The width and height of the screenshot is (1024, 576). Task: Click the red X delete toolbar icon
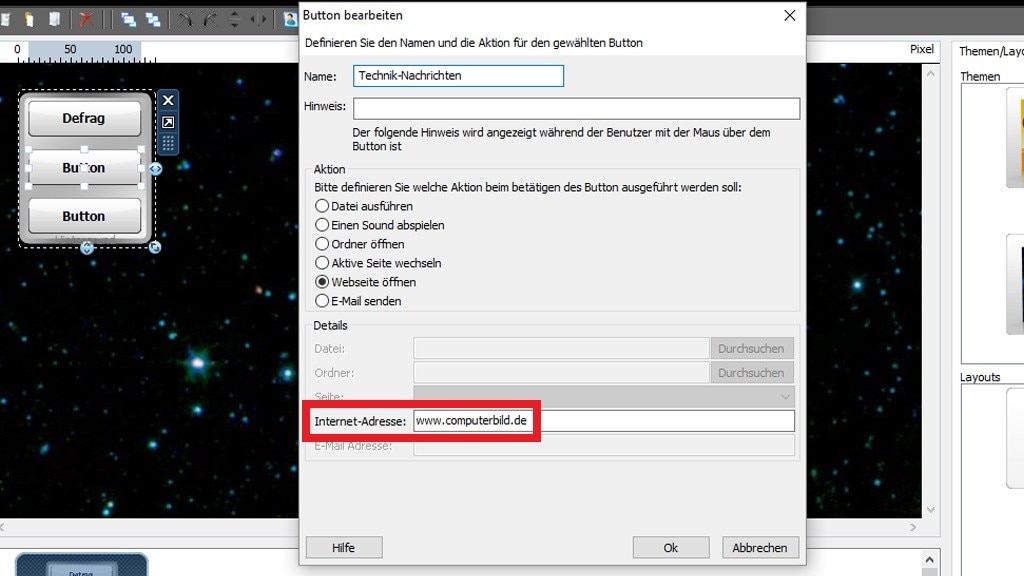(86, 19)
